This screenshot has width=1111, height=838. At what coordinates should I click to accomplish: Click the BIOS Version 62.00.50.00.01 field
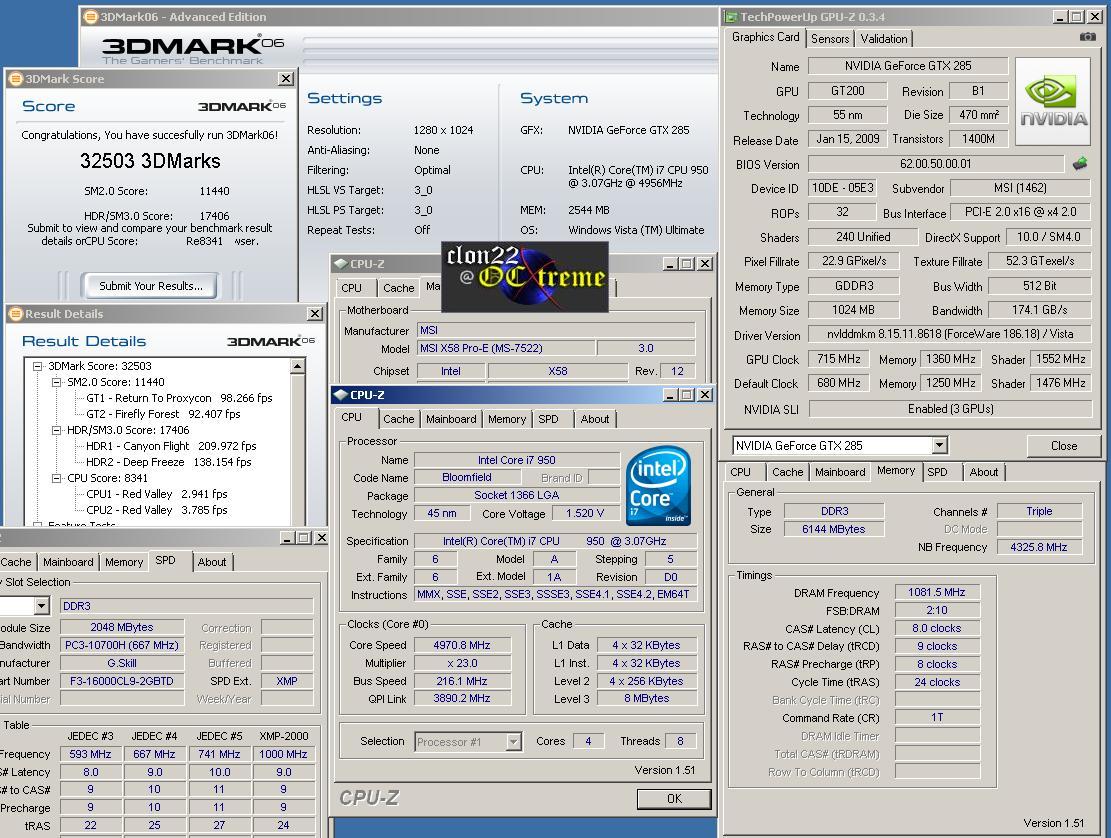click(x=935, y=164)
